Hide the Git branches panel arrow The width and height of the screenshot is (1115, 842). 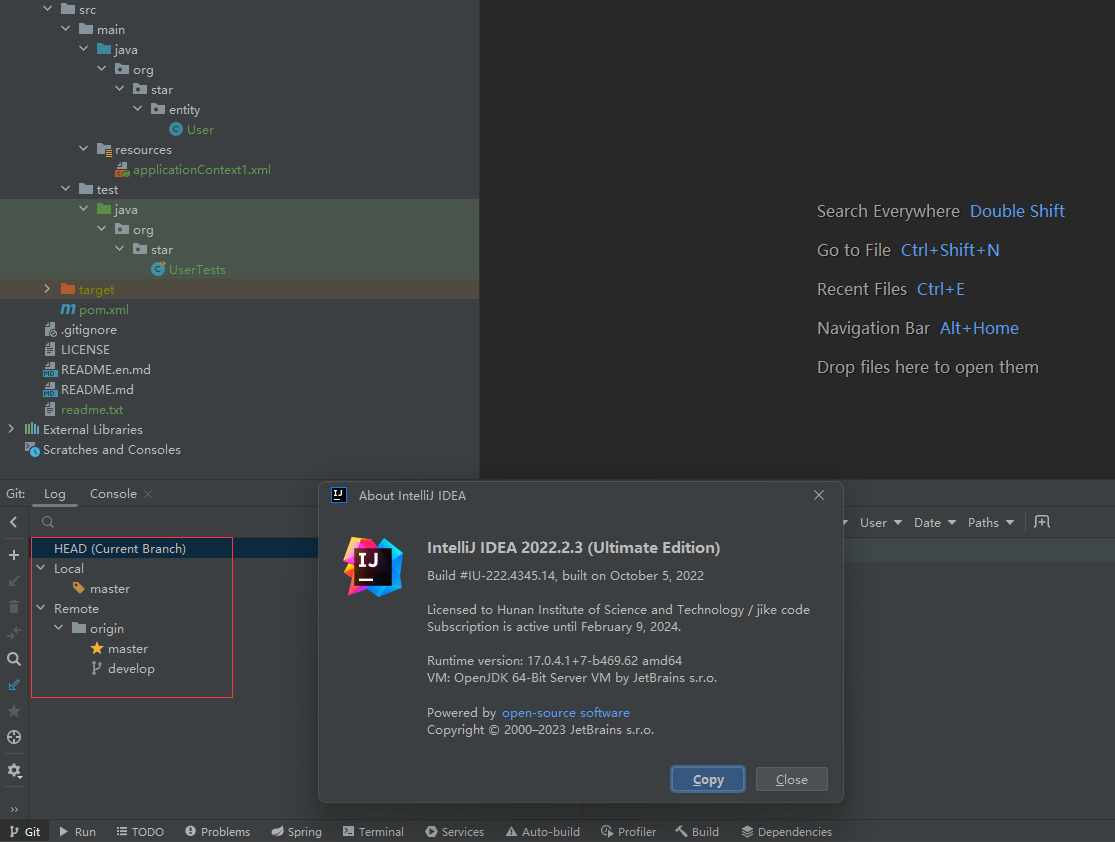click(x=14, y=522)
